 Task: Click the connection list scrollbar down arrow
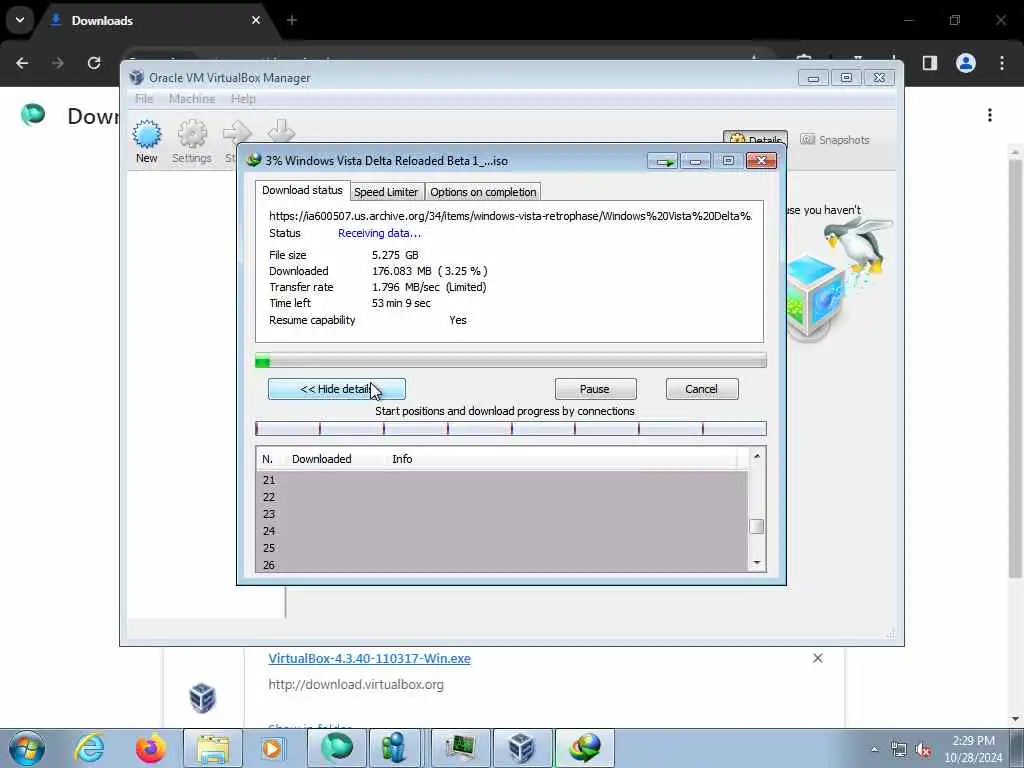[x=756, y=562]
